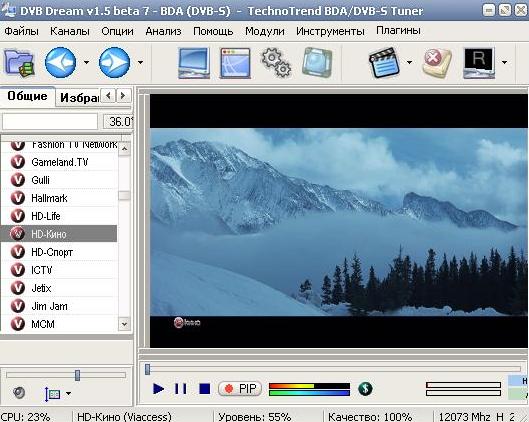Expand the aspect ratio icon dropdown arrow
The width and height of the screenshot is (529, 422).
68,393
